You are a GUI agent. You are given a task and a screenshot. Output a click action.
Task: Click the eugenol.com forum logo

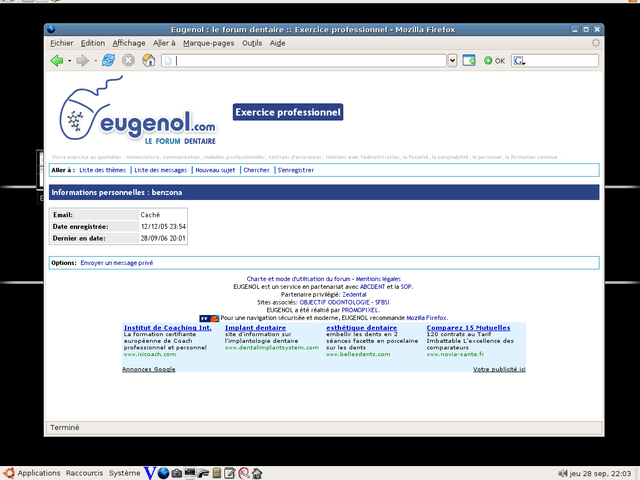pyautogui.click(x=138, y=111)
